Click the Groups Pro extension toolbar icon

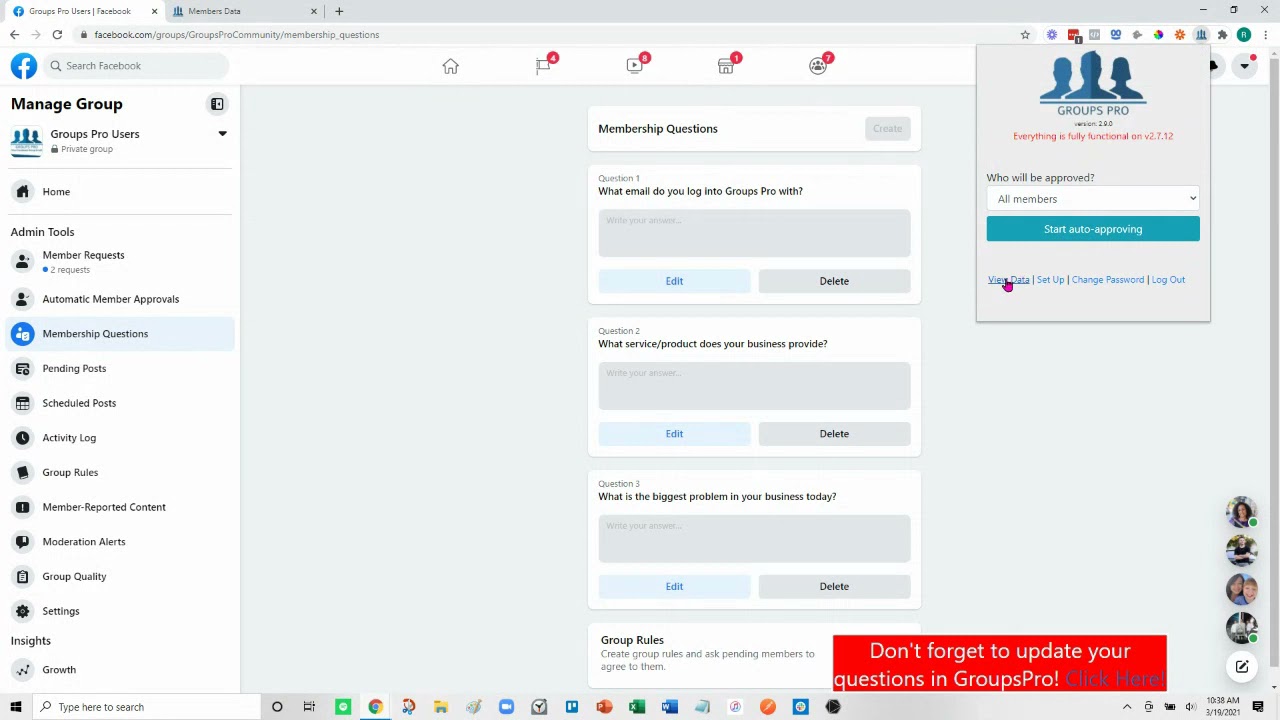(1201, 35)
